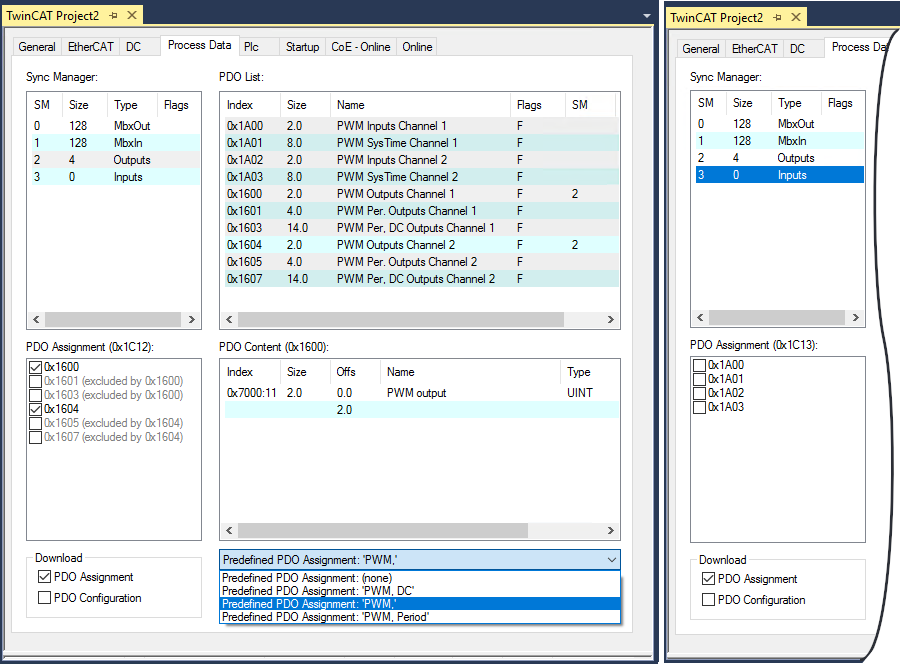Select SM 0 MbxOut row in left window
Image resolution: width=900 pixels, height=664 pixels.
pos(114,126)
